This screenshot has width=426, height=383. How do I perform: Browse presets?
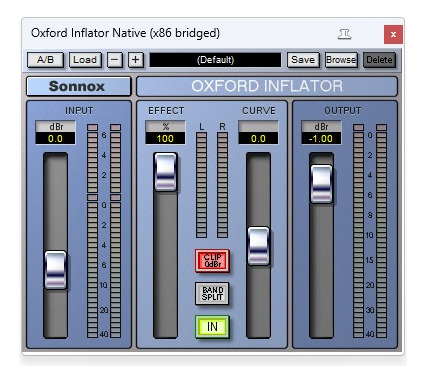pos(341,60)
